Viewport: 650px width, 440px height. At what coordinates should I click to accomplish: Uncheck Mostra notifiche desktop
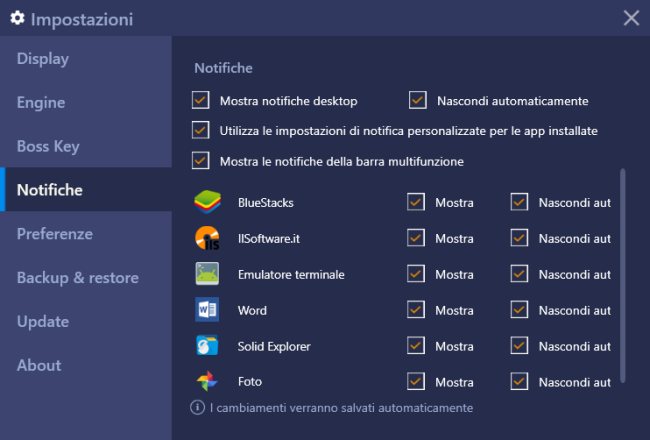coord(201,100)
